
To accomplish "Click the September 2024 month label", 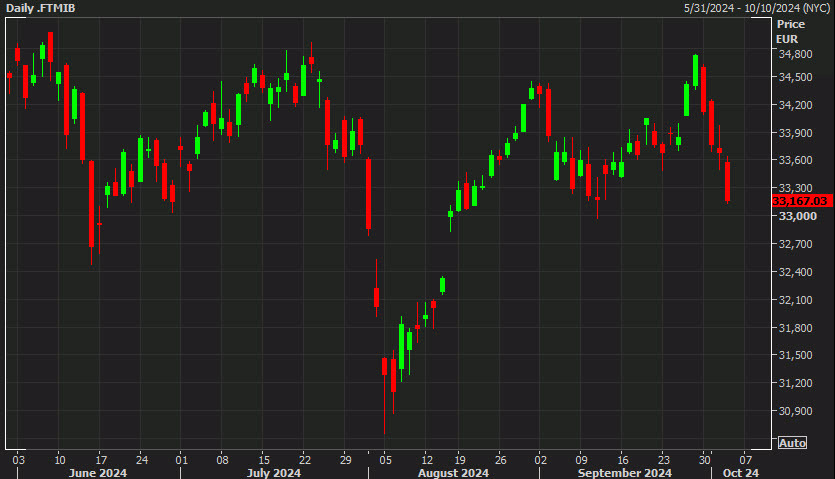I will pos(625,472).
